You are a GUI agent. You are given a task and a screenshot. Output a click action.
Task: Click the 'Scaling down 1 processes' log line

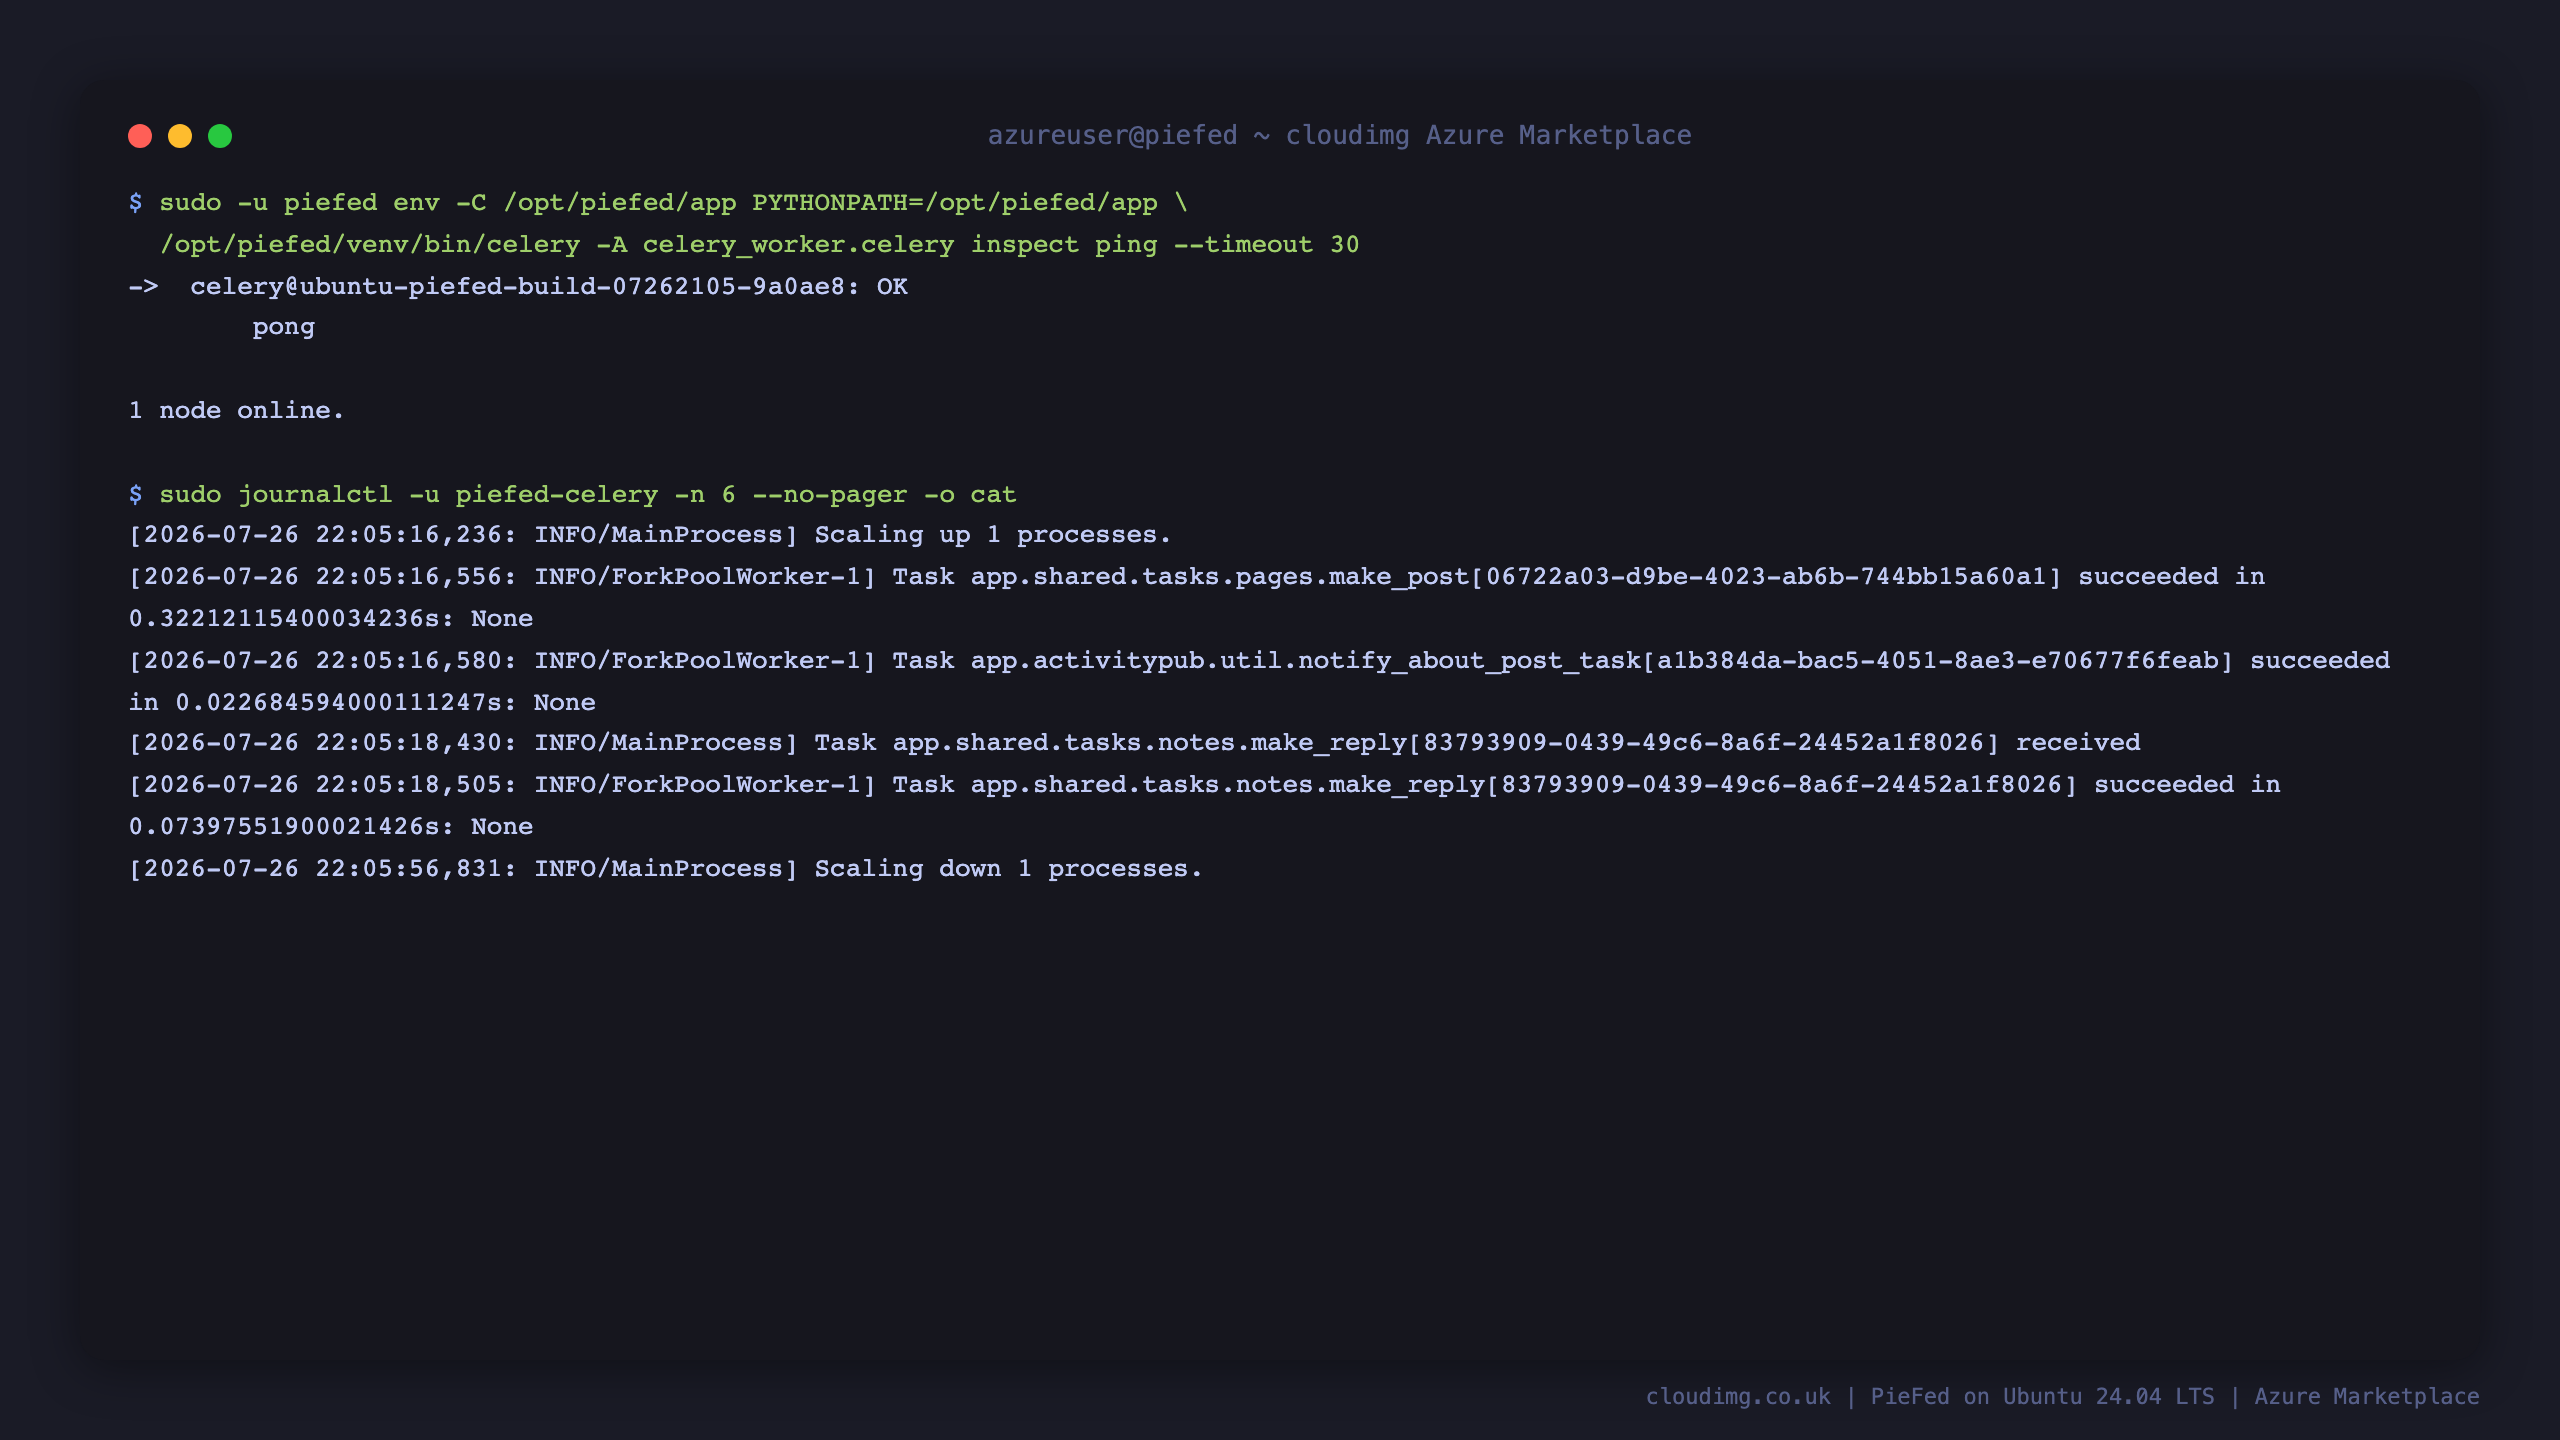666,869
